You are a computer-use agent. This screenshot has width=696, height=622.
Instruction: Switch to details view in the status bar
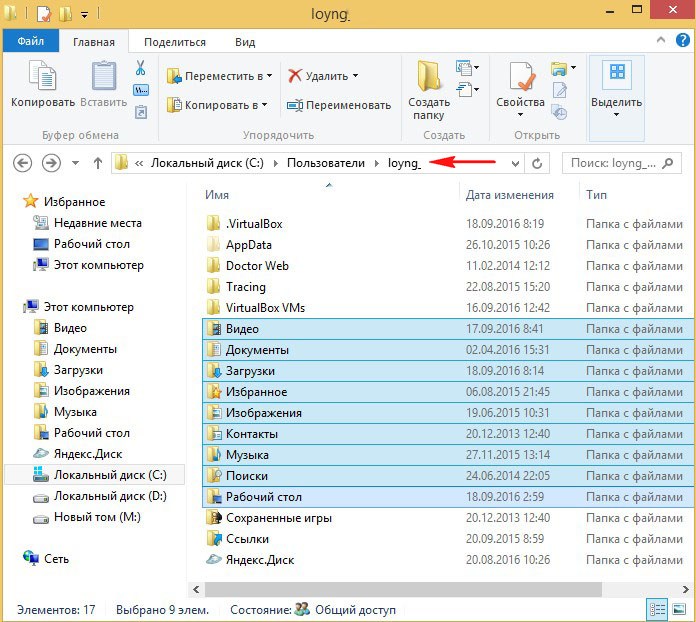[x=657, y=609]
